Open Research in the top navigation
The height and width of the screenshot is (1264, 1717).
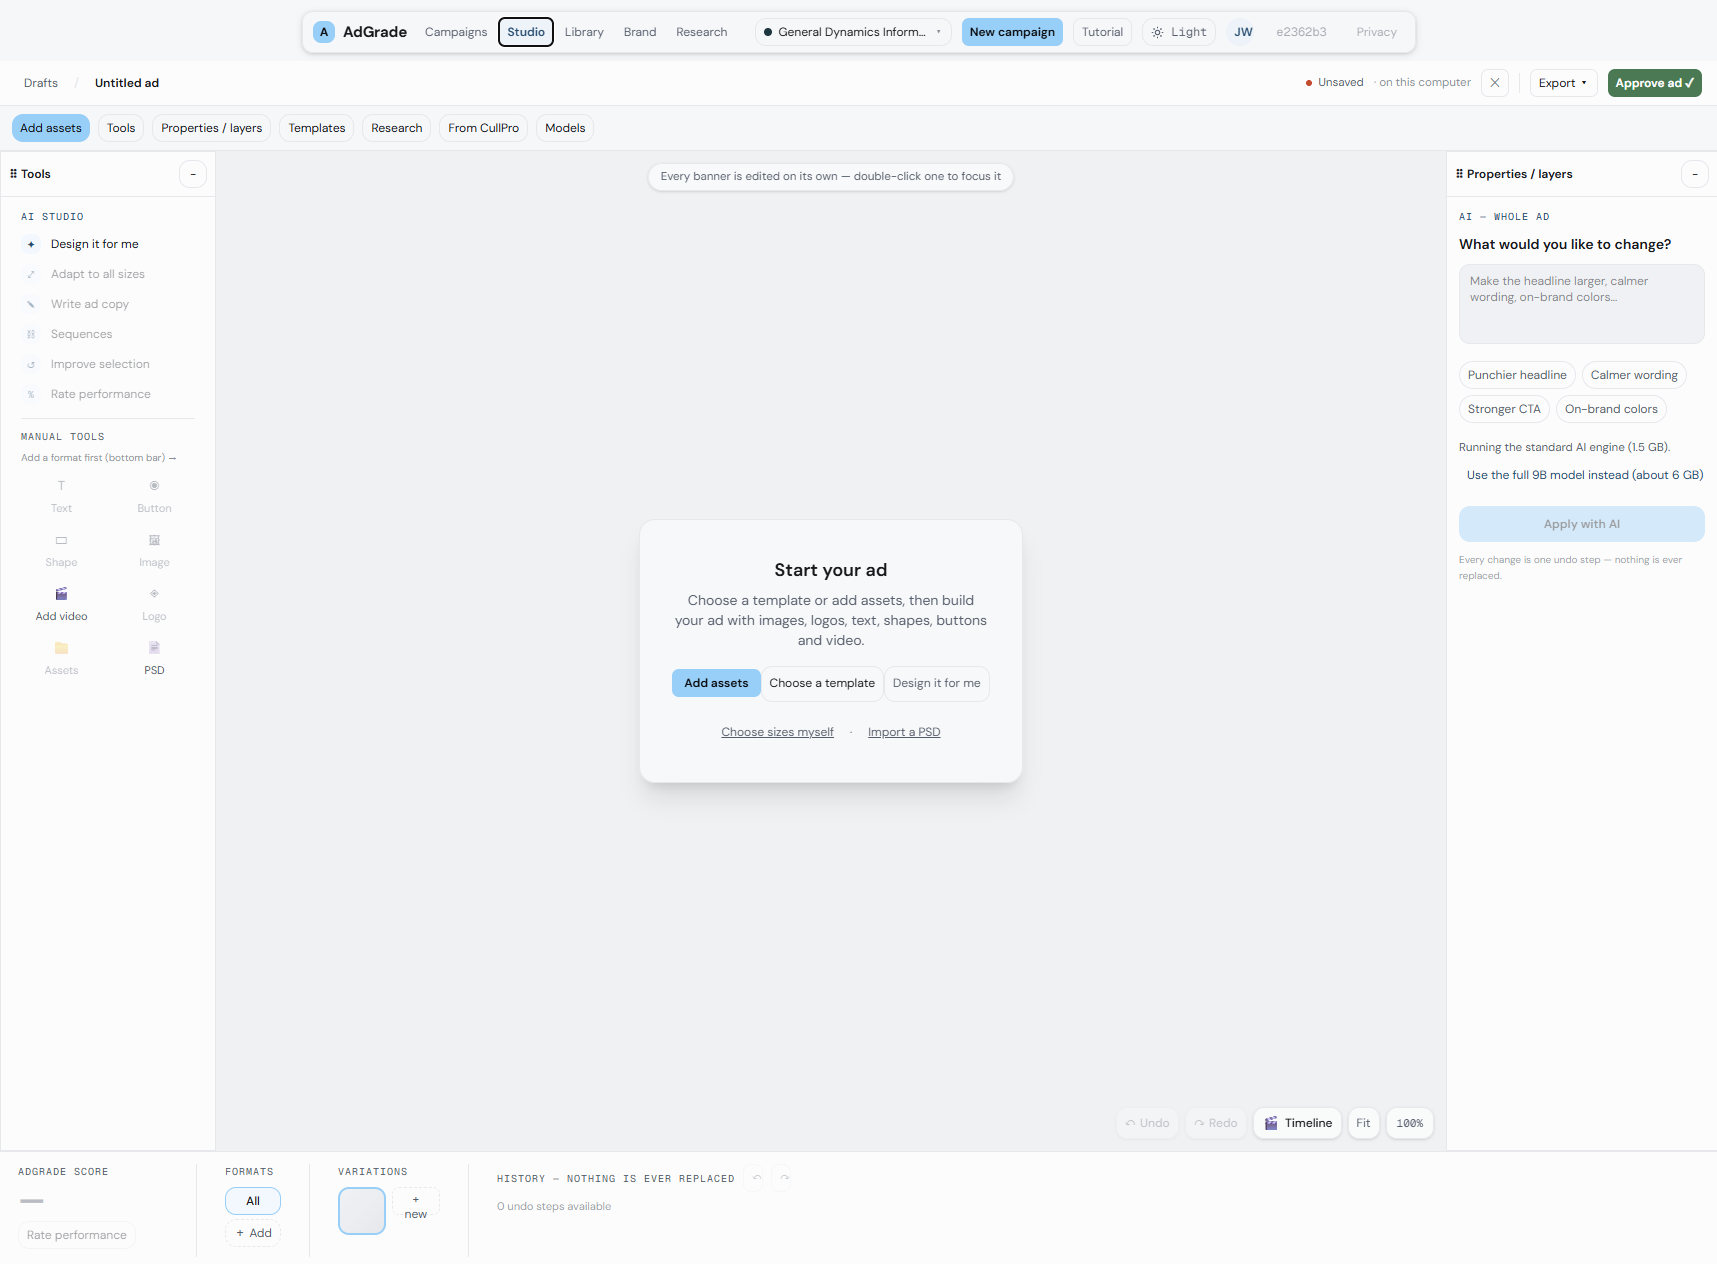click(x=702, y=32)
